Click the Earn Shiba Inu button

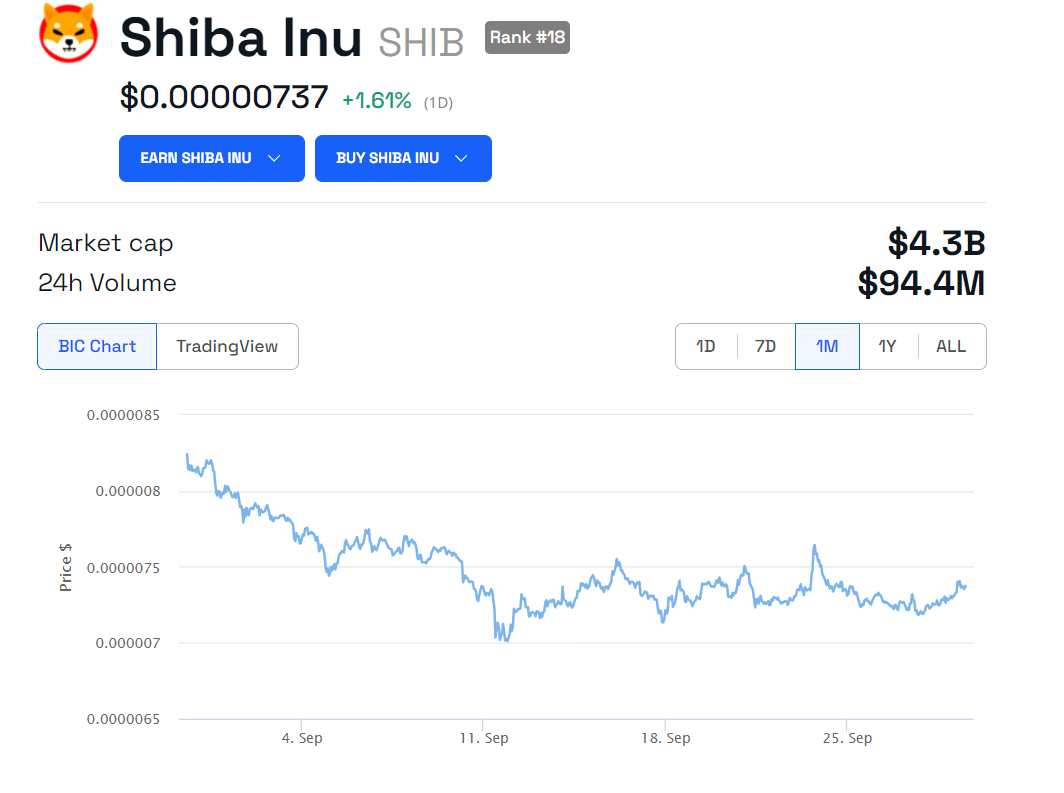[196, 159]
